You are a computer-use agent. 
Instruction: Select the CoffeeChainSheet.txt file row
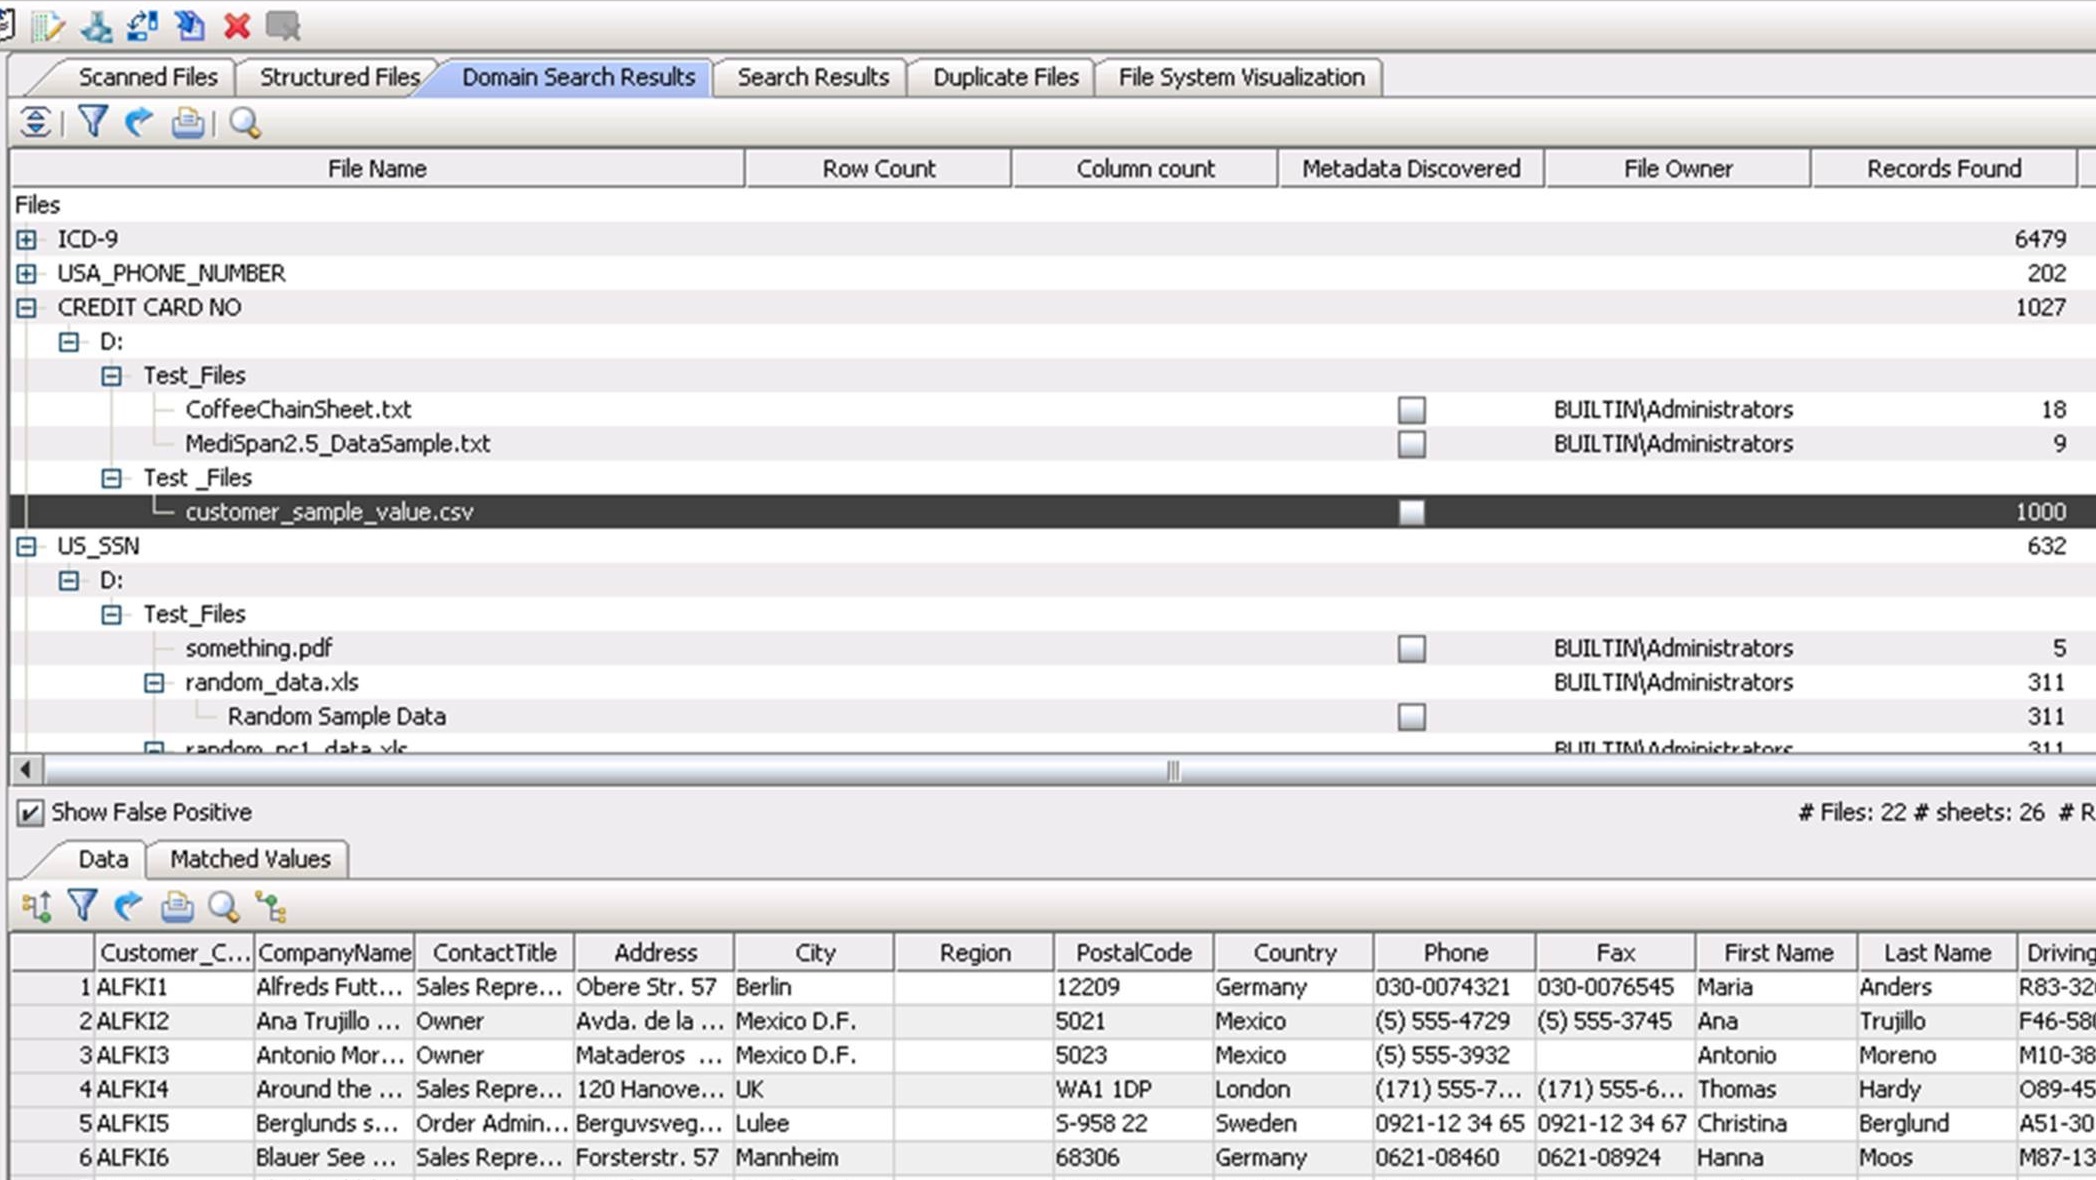coord(1052,410)
